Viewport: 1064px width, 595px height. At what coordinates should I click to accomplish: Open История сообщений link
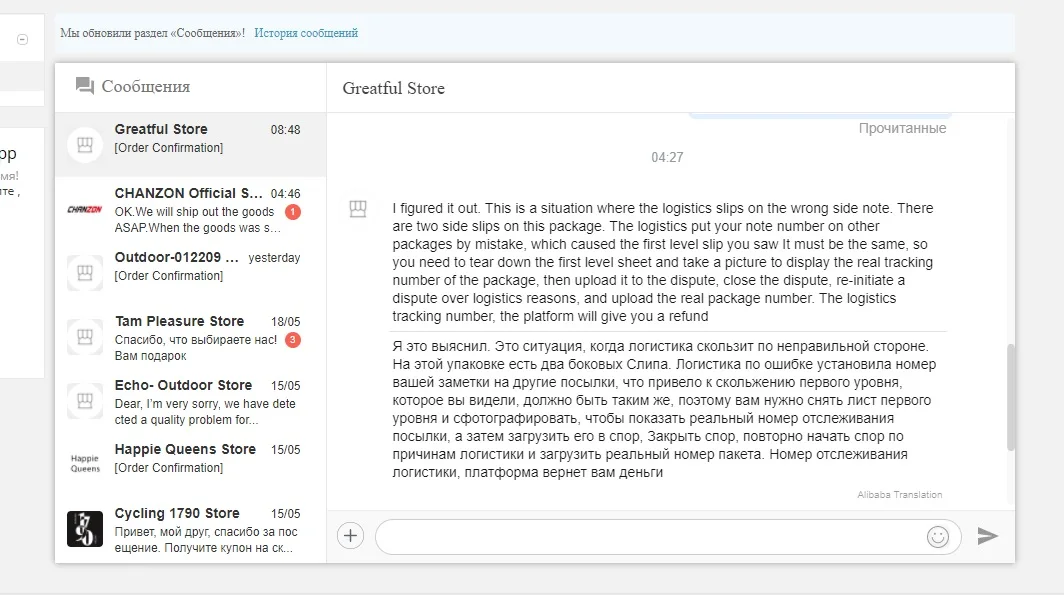pos(306,33)
